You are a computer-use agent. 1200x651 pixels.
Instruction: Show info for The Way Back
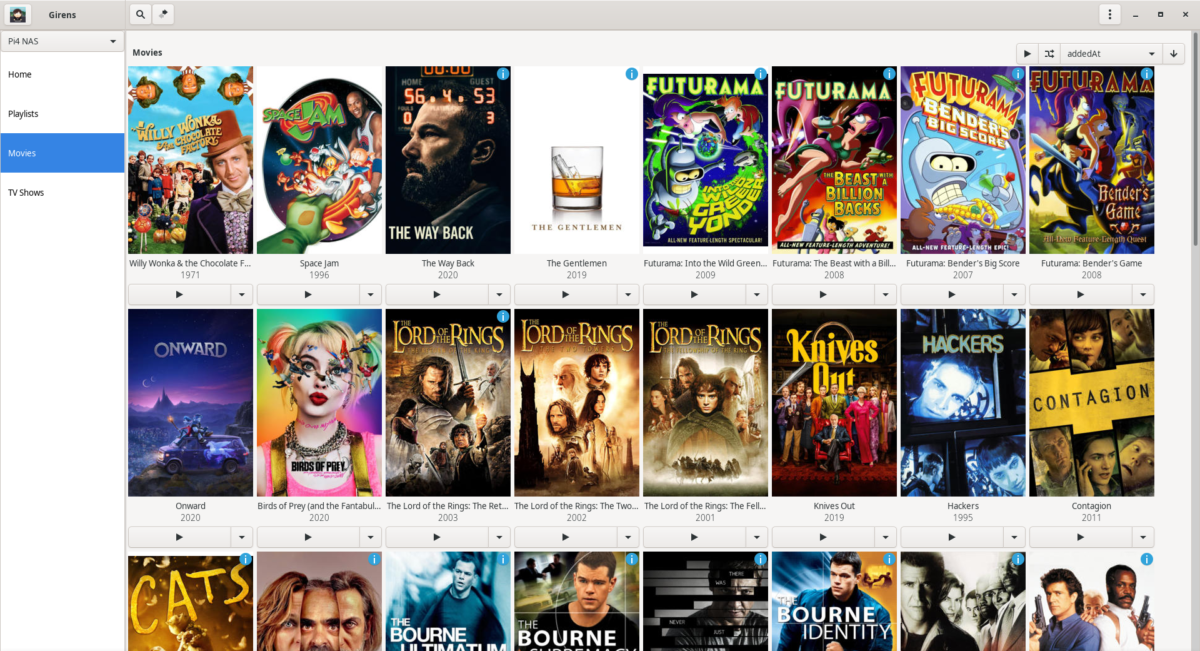click(x=503, y=74)
